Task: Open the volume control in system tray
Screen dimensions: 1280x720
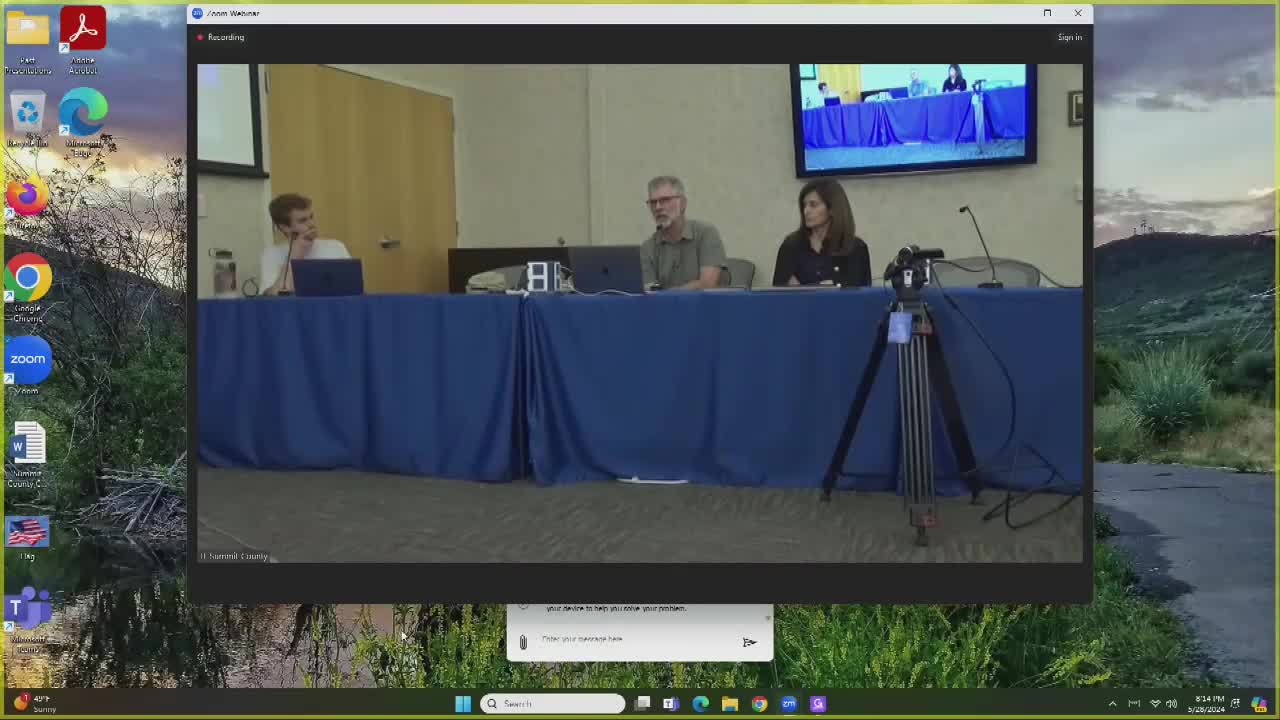Action: point(1171,704)
